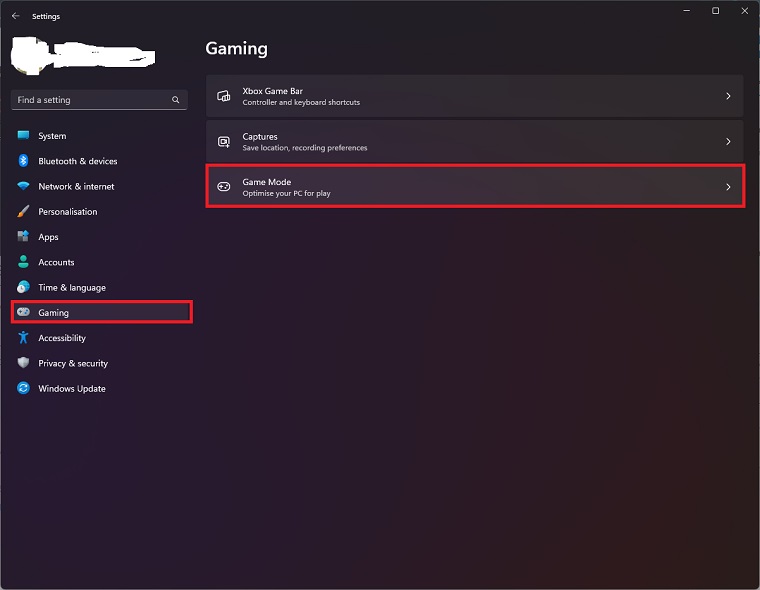The image size is (760, 590).
Task: Click the Bluetooth icon in sidebar
Action: click(23, 161)
